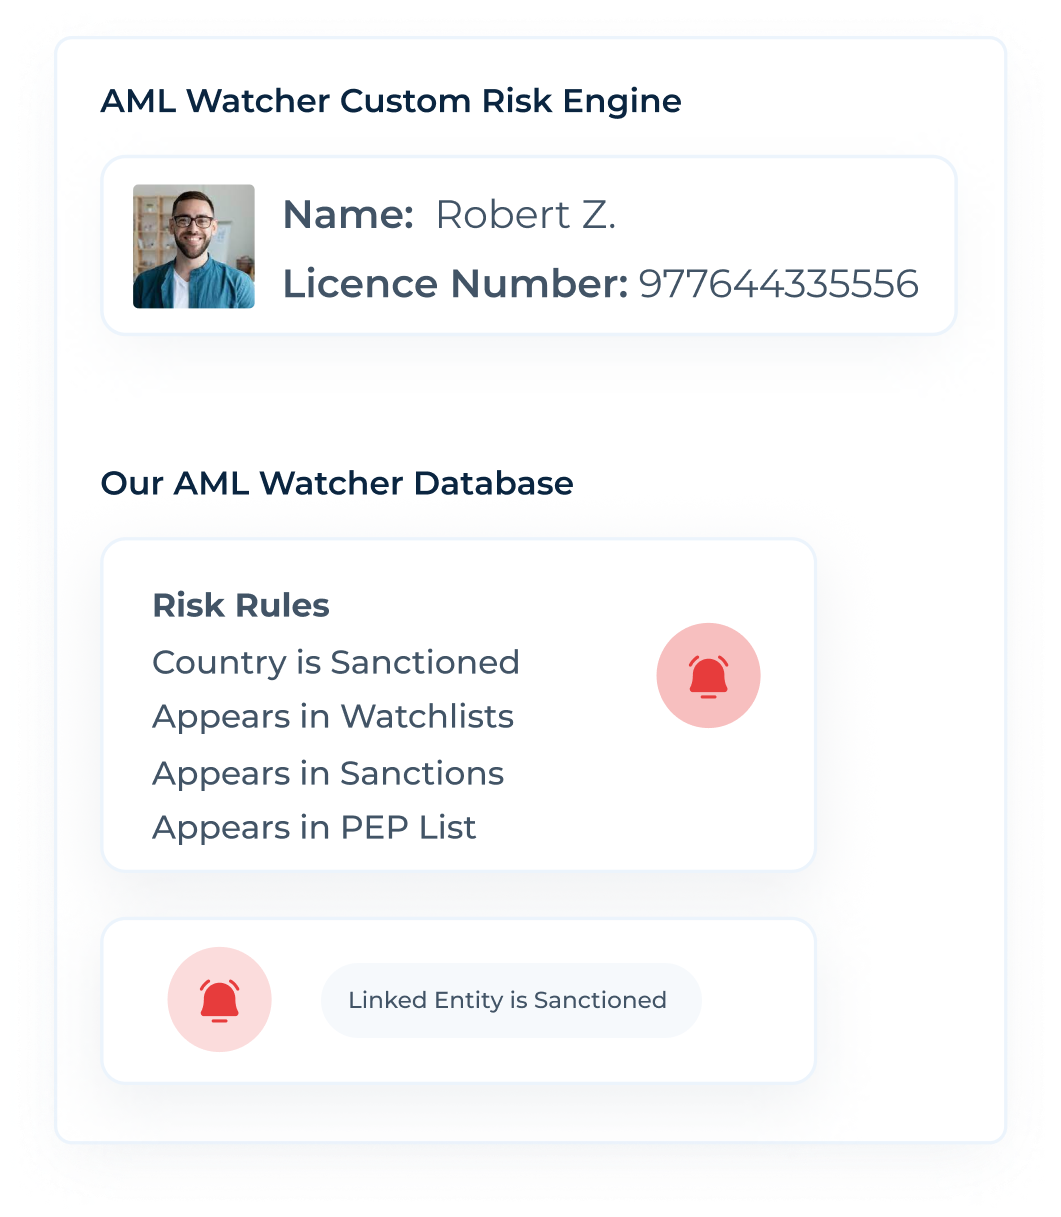Click the alarm bell beside Linked Entity label

tap(219, 1000)
